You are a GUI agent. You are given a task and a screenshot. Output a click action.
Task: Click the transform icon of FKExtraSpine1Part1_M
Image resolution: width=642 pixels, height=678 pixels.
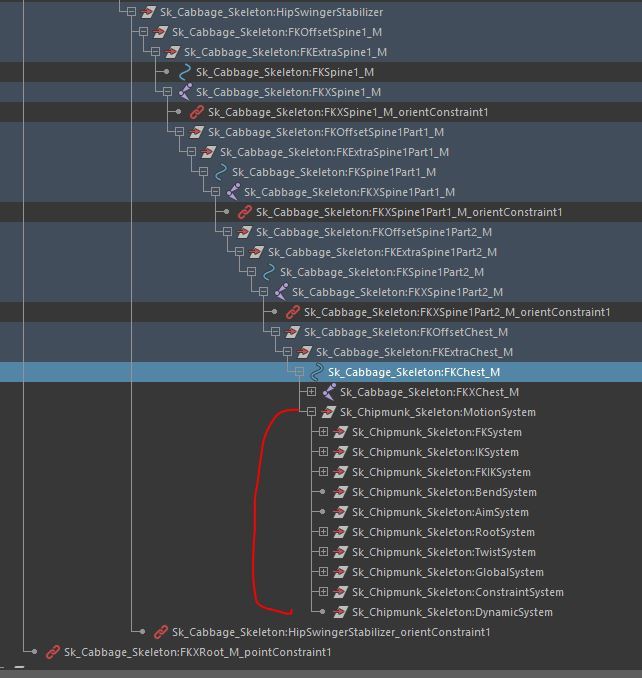tap(208, 152)
